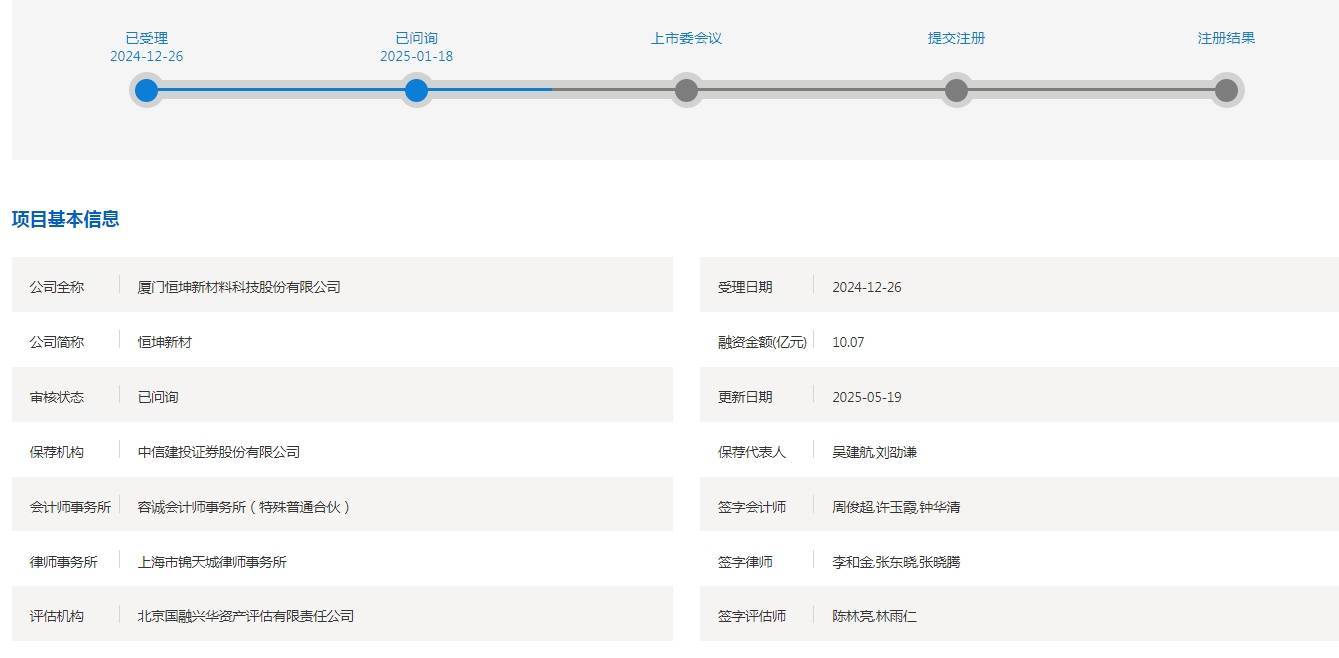
Task: Select company name 厦门恒坤新材料科技股份有限公司
Action: pos(239,287)
